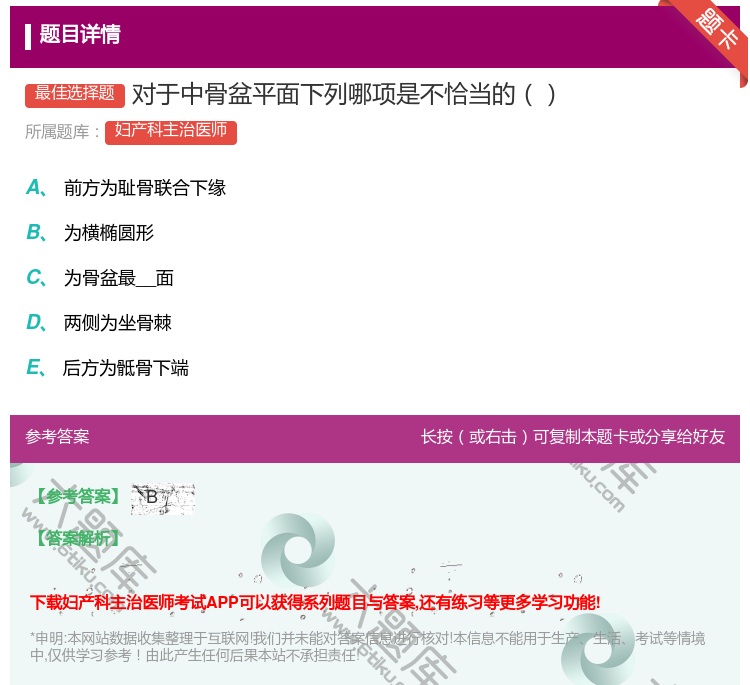The image size is (750, 685).
Task: Select option B 为横椭圆形
Action: click(x=90, y=233)
